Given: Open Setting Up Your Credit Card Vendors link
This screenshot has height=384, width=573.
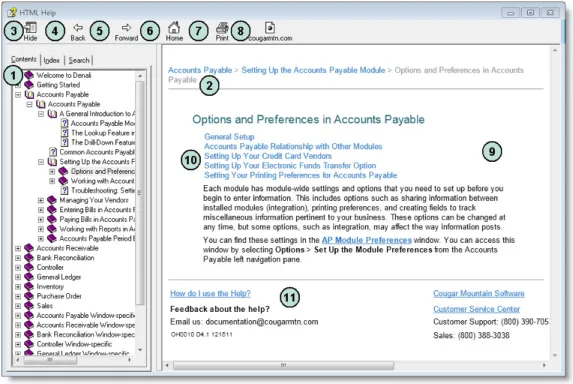Looking at the screenshot, I should click(268, 156).
